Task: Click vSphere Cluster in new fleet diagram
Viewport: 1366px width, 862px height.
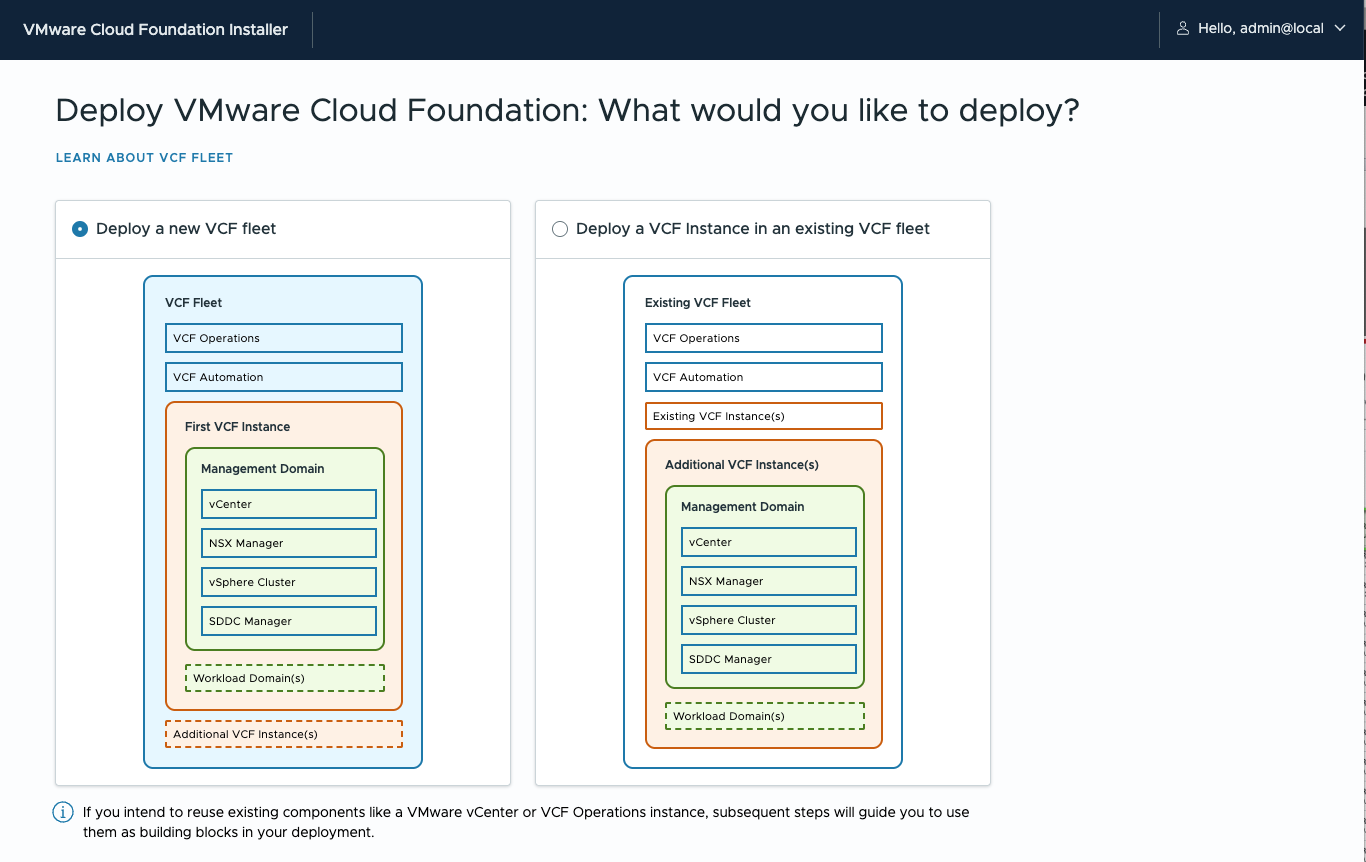Action: pos(288,582)
